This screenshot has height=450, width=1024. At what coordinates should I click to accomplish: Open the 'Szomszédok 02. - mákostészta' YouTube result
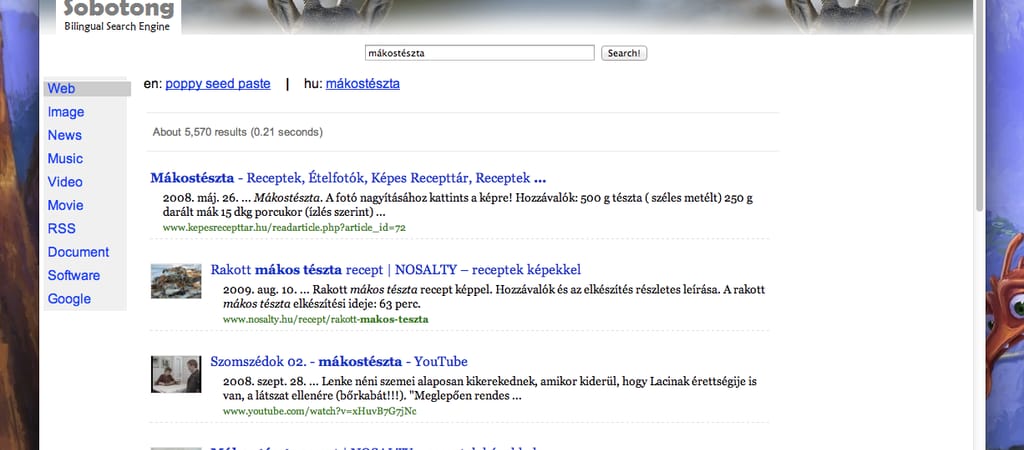[x=339, y=362]
